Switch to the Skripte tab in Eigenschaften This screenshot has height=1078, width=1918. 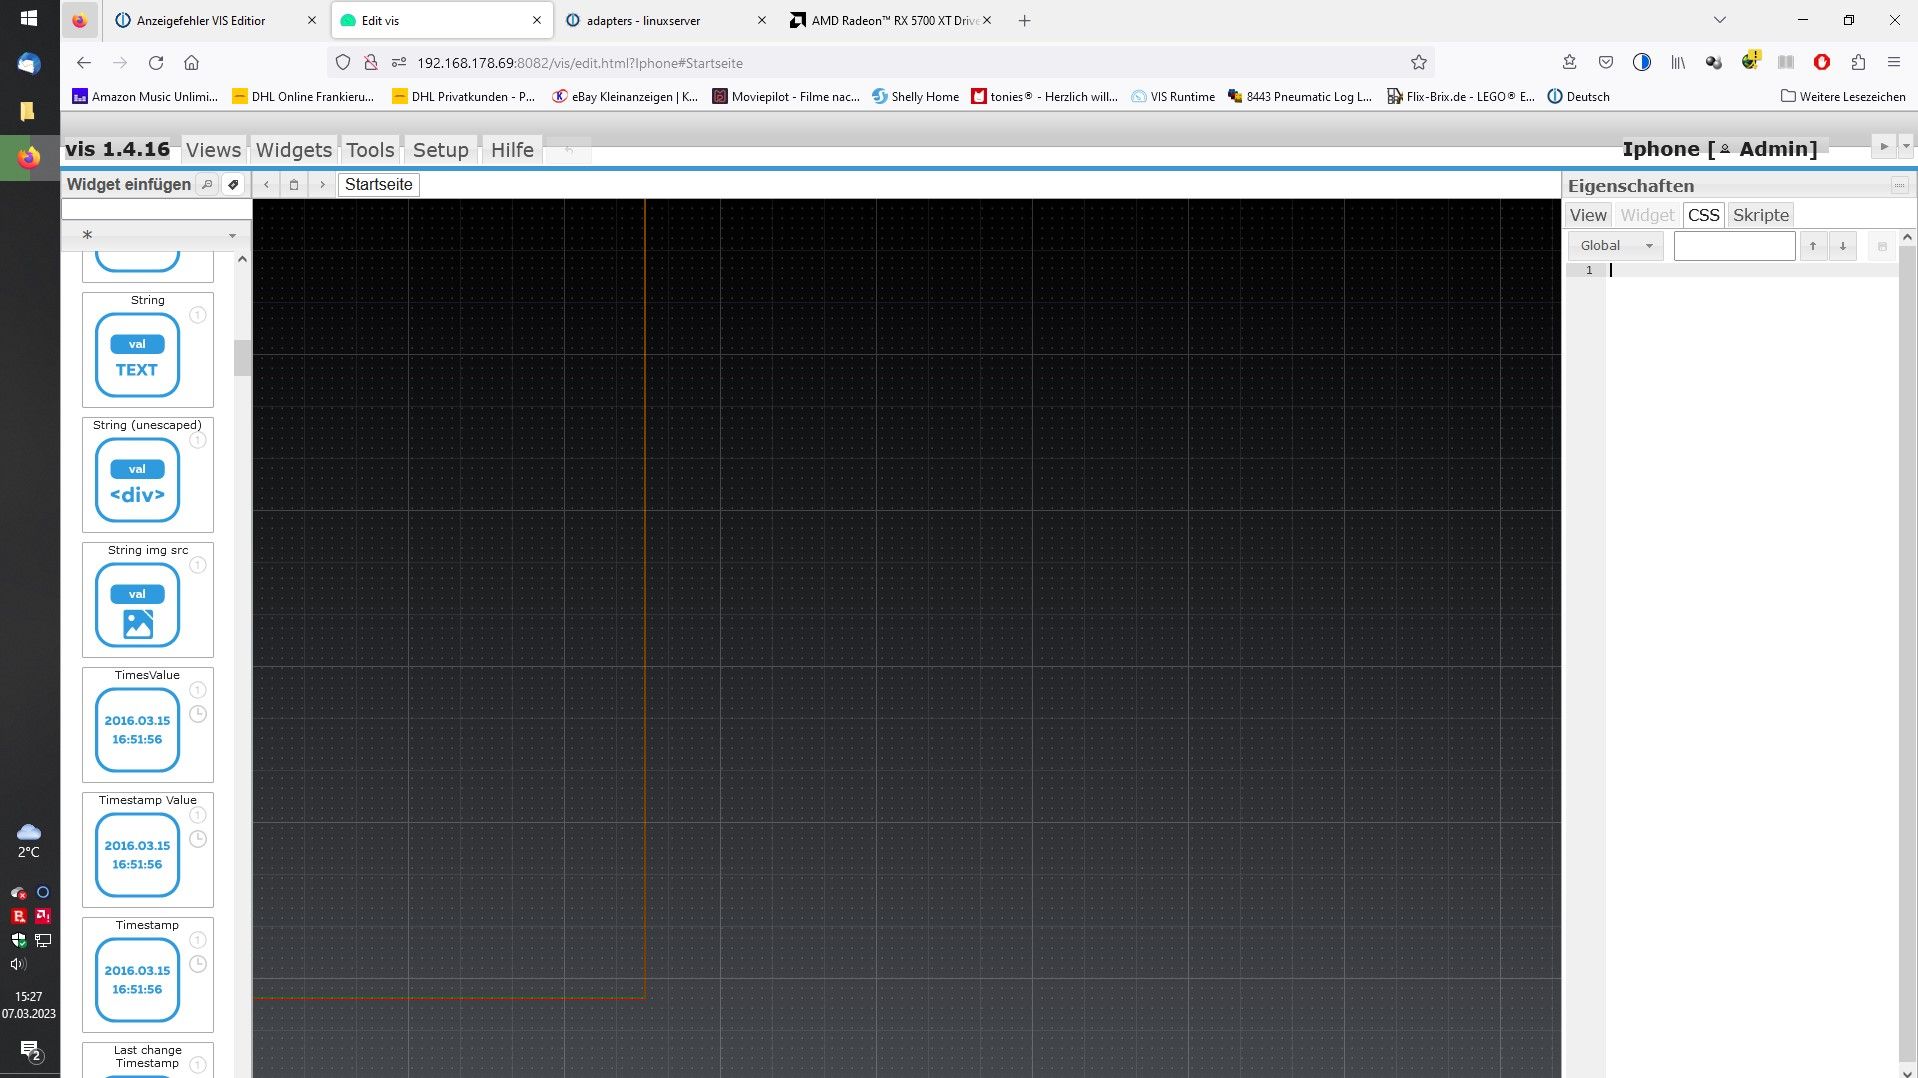(x=1760, y=215)
